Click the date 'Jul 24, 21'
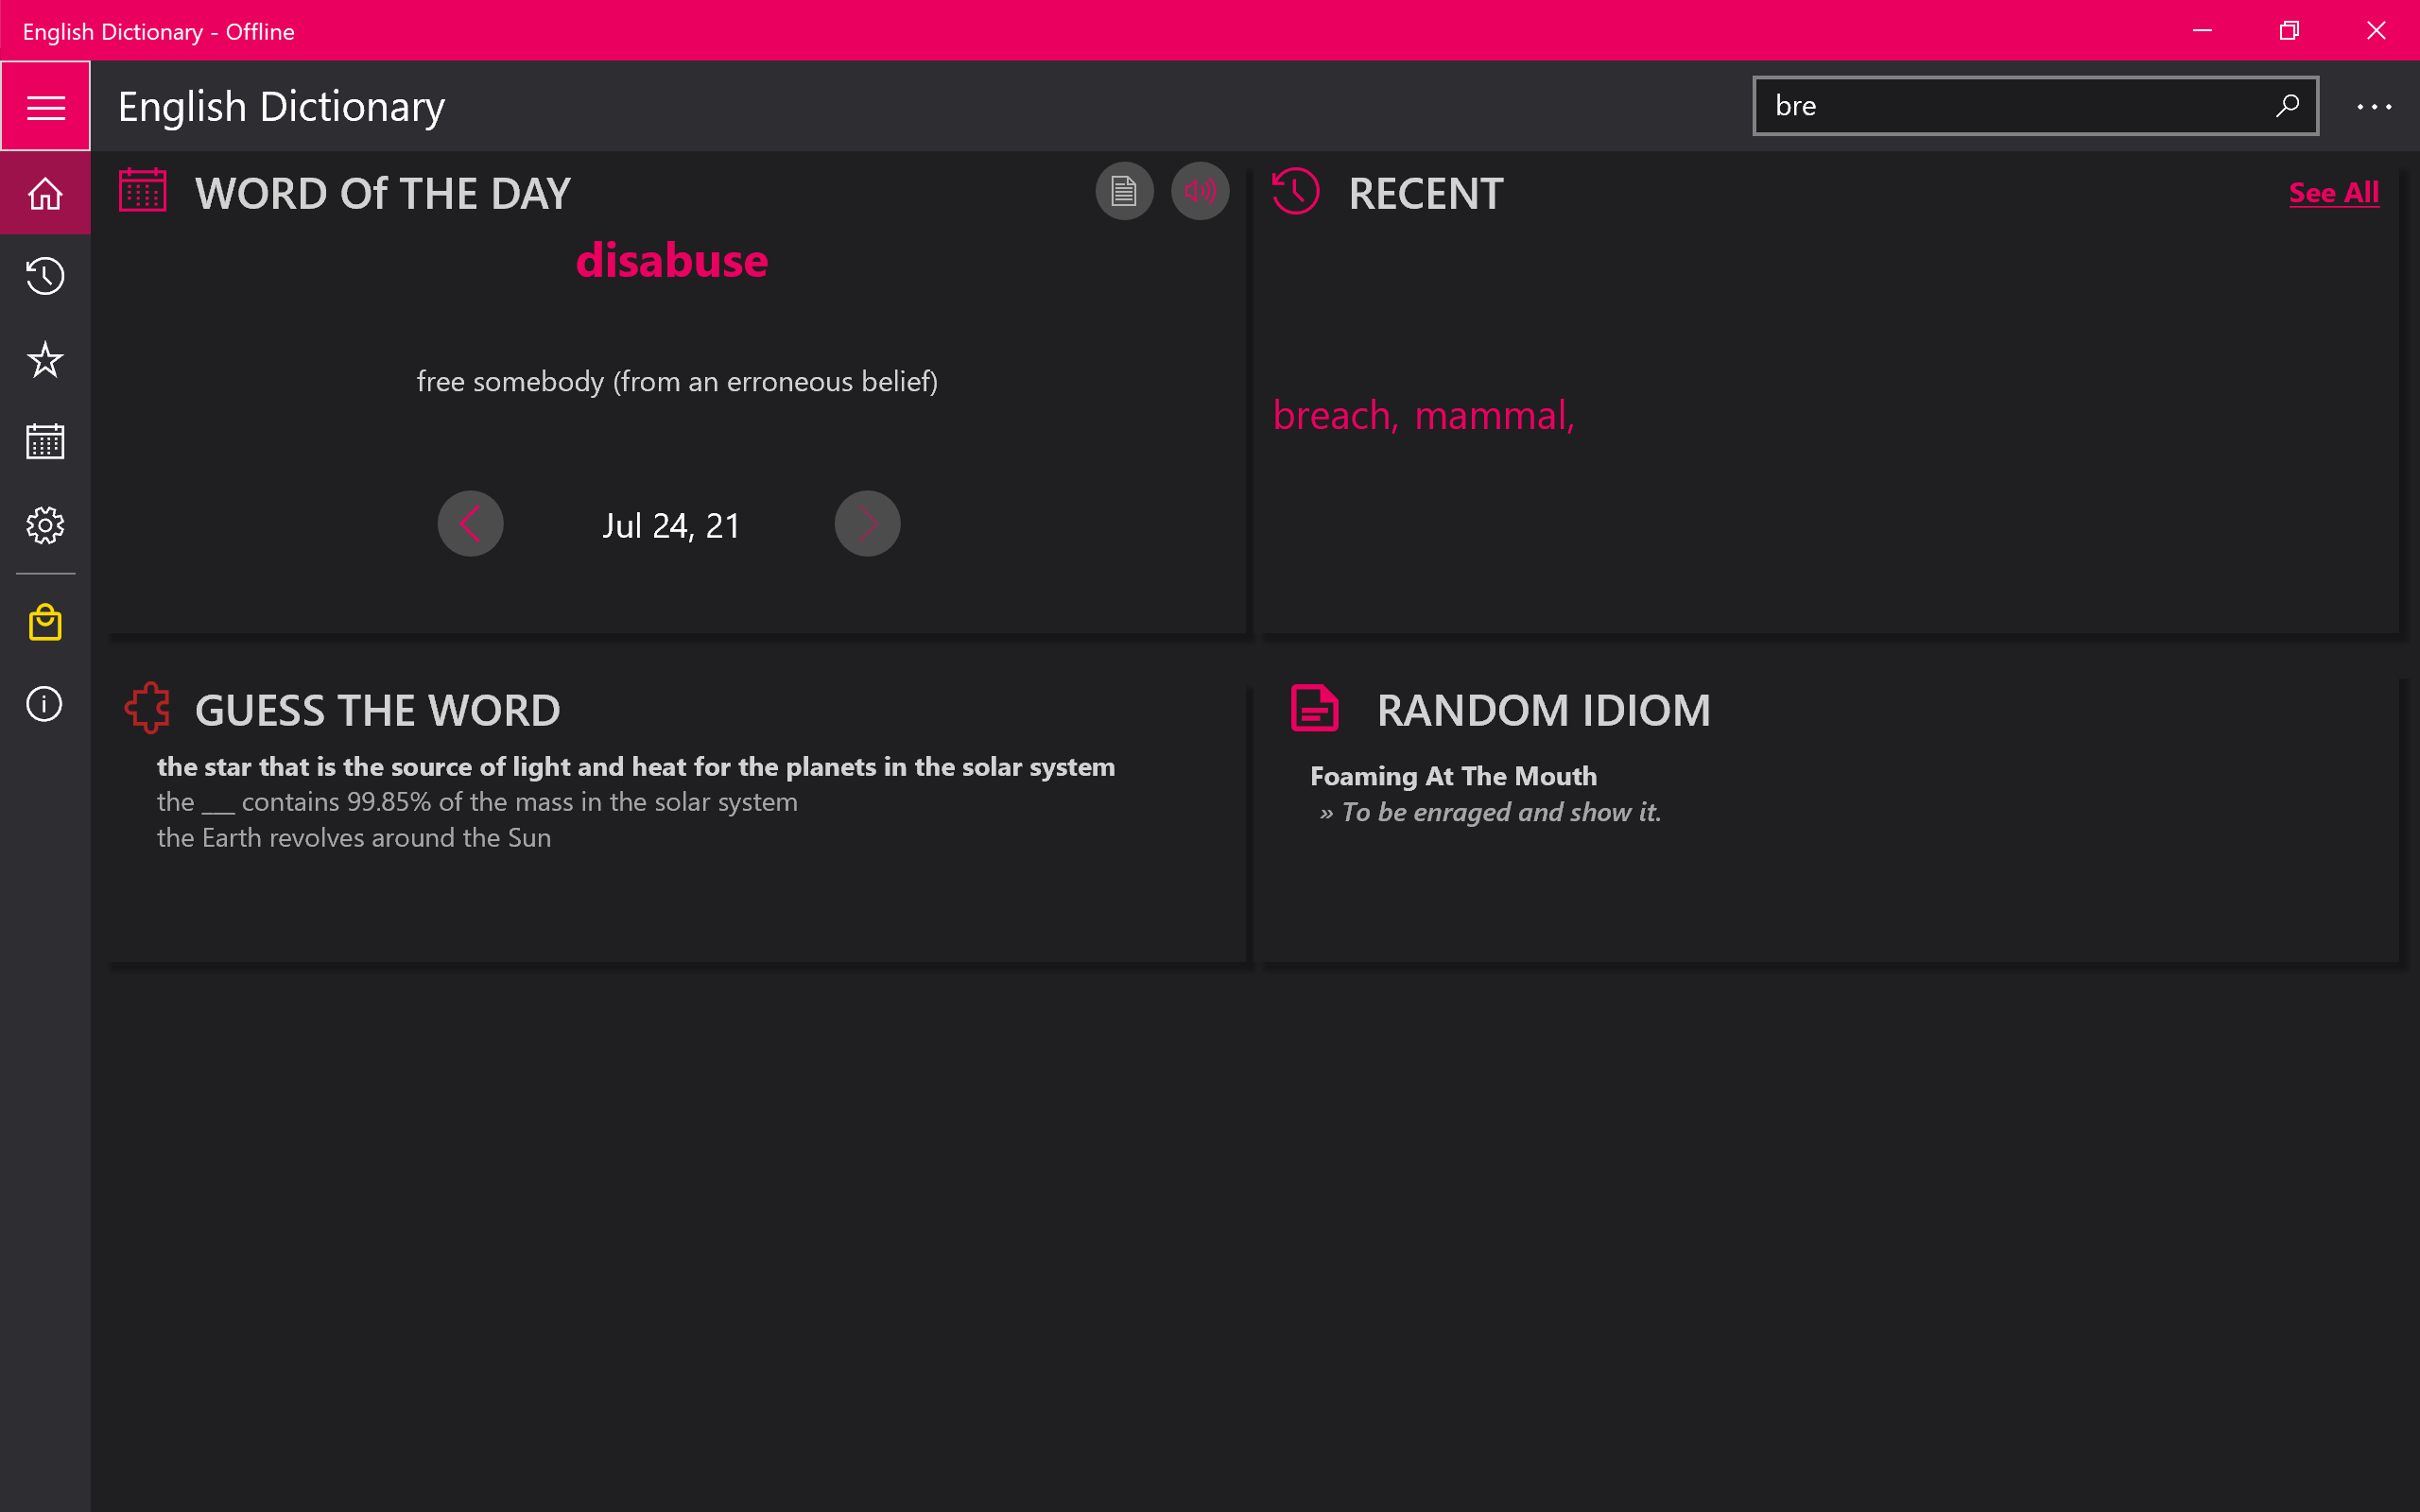Viewport: 2420px width, 1512px height. [671, 526]
